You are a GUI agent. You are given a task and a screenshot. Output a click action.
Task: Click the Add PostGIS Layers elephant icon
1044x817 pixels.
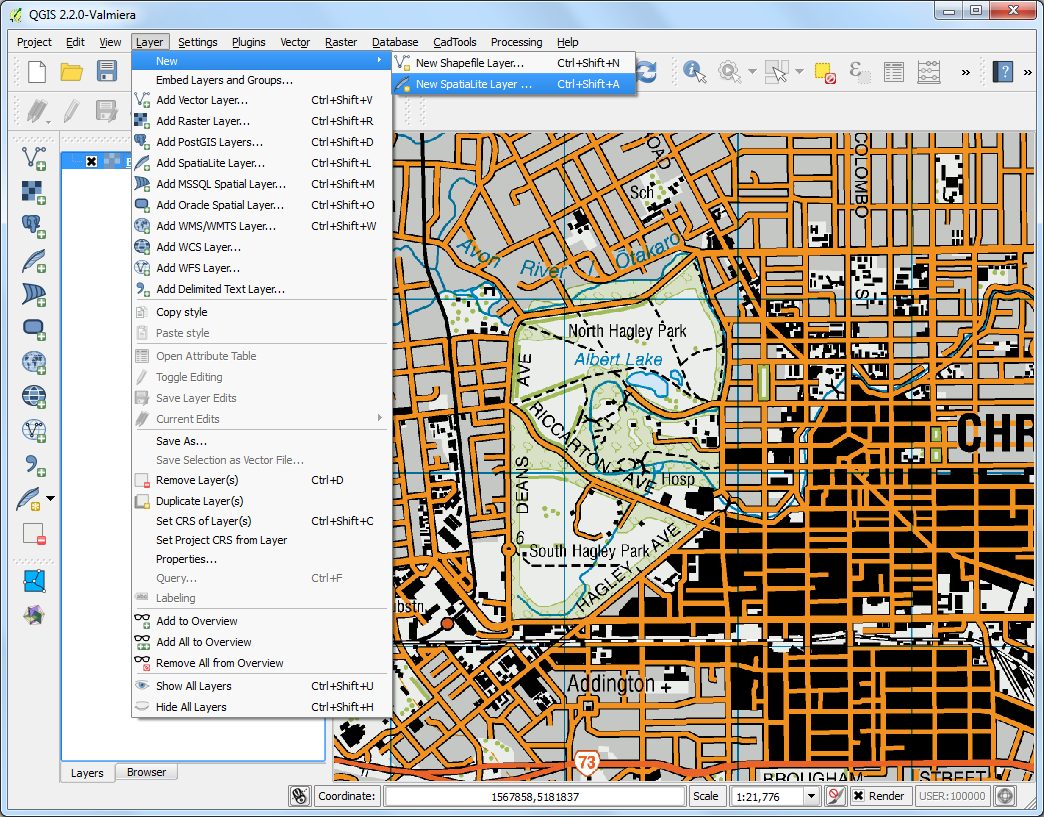[34, 226]
